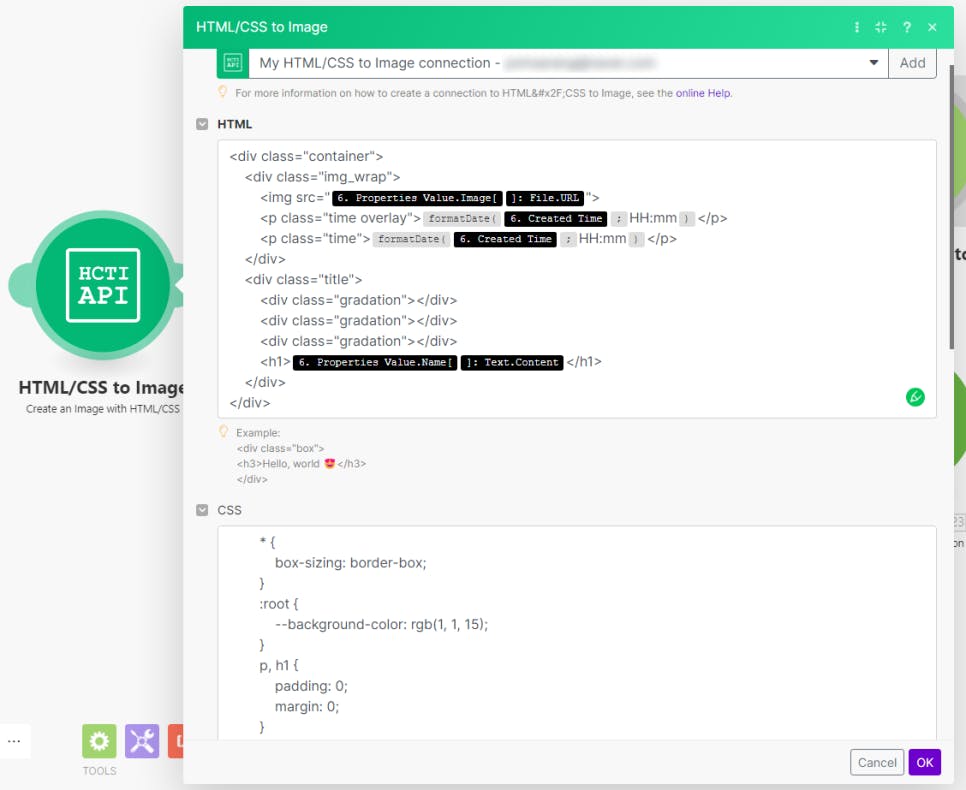Screen dimensions: 966x790
Task: Click formatDate function in time overlay line
Action: coord(462,219)
